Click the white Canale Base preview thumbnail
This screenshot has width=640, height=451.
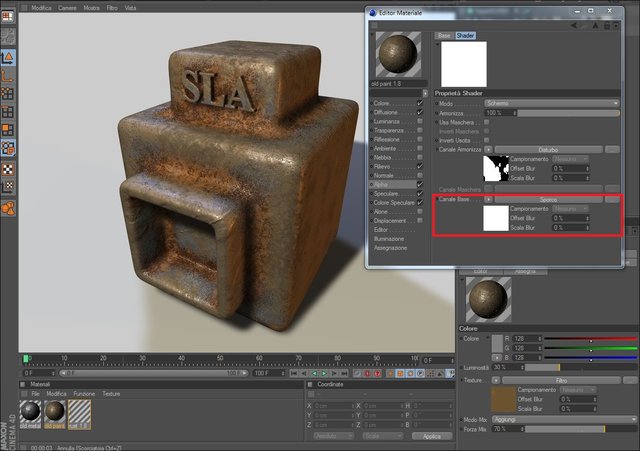(x=496, y=218)
